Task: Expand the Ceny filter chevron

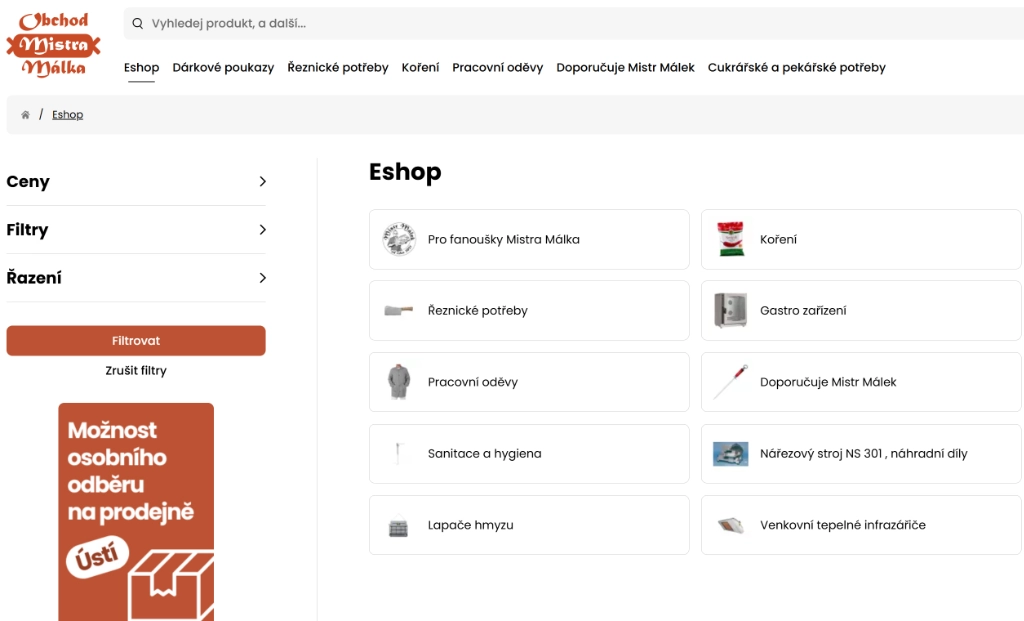Action: click(263, 182)
